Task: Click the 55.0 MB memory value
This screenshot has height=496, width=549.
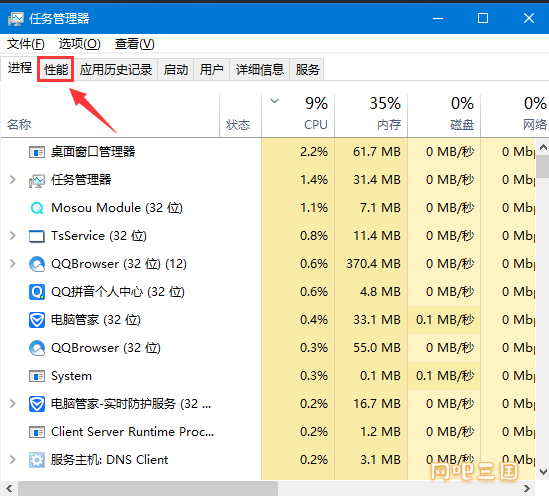Action: coord(377,348)
